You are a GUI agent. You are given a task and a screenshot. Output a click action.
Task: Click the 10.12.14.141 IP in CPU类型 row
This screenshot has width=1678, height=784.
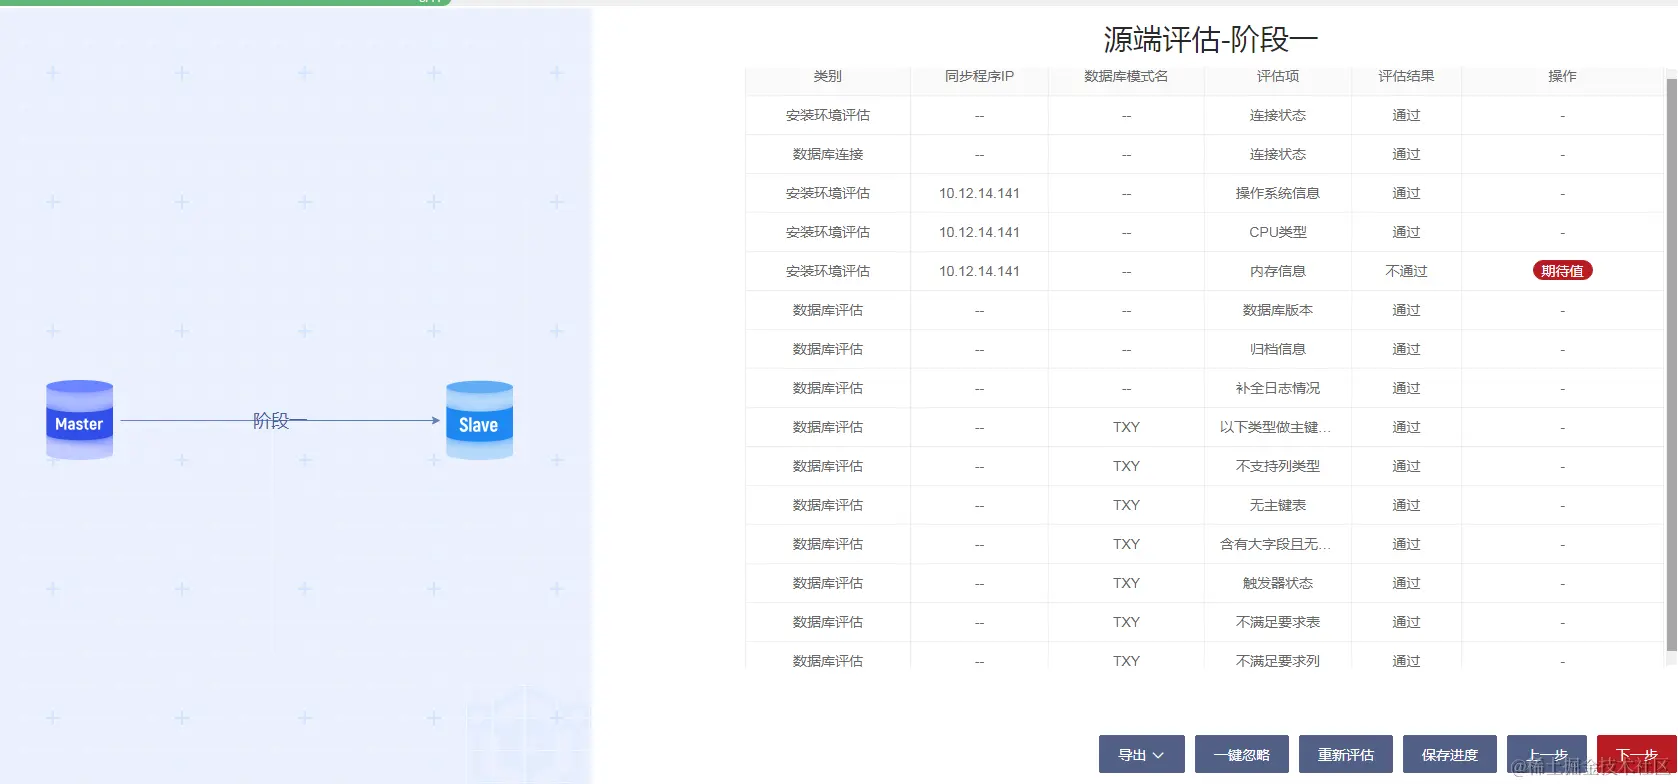[979, 232]
